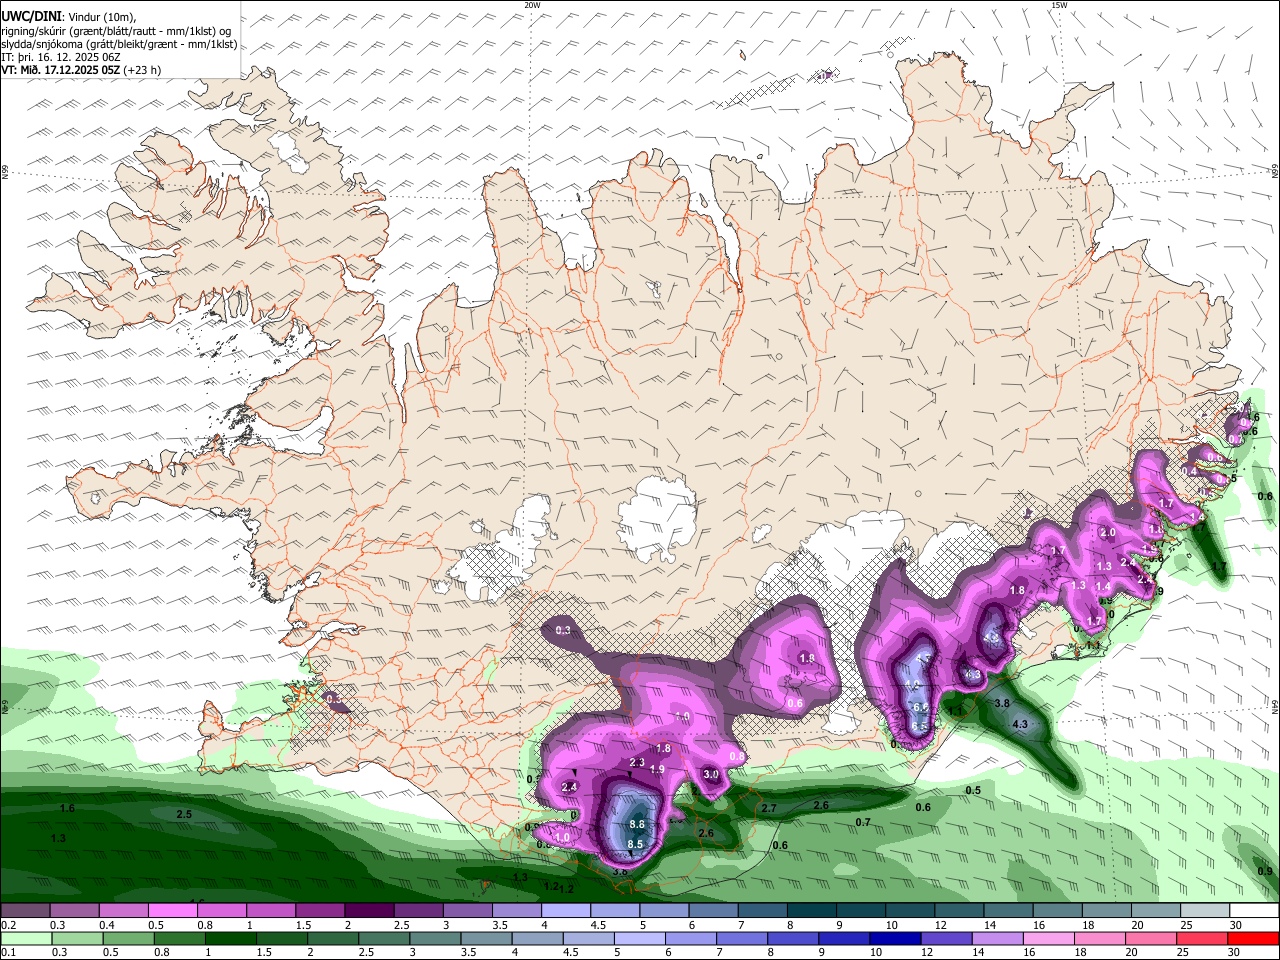Screen dimensions: 1280x960
Task: Click the 2.3 snowfall value
Action: click(x=637, y=763)
